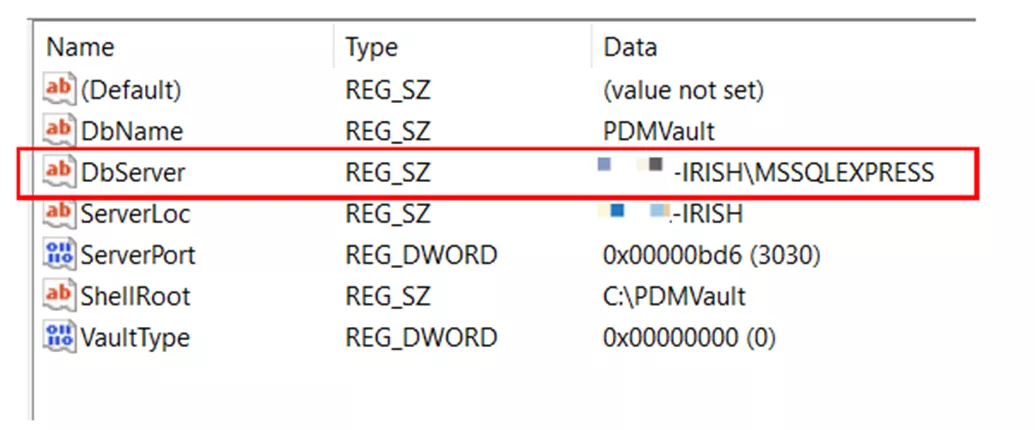Sort entries by the Type column header
The height and width of the screenshot is (430, 1035).
click(x=372, y=47)
